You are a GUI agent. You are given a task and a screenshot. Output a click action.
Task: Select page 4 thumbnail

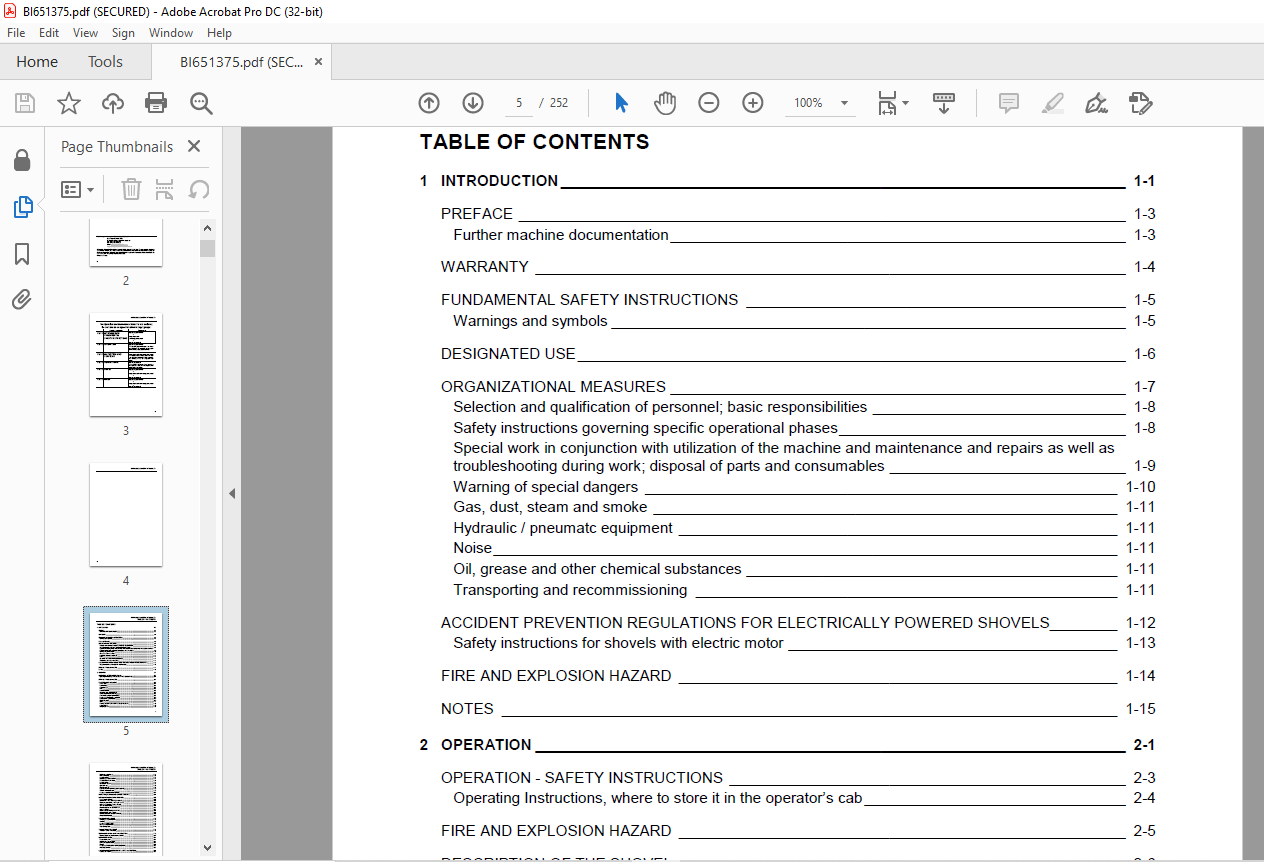coord(126,515)
